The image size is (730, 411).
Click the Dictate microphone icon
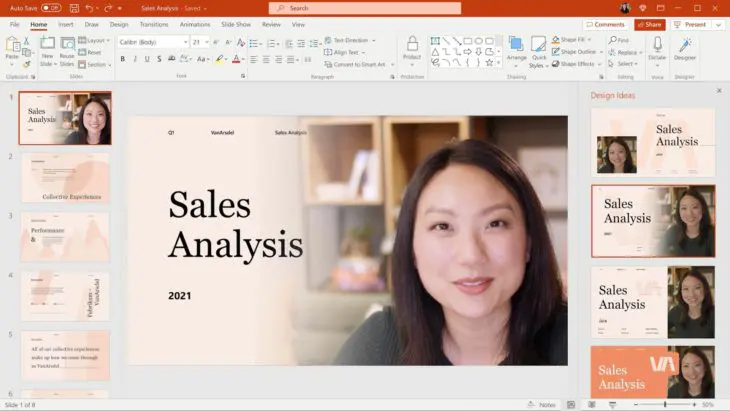click(656, 45)
